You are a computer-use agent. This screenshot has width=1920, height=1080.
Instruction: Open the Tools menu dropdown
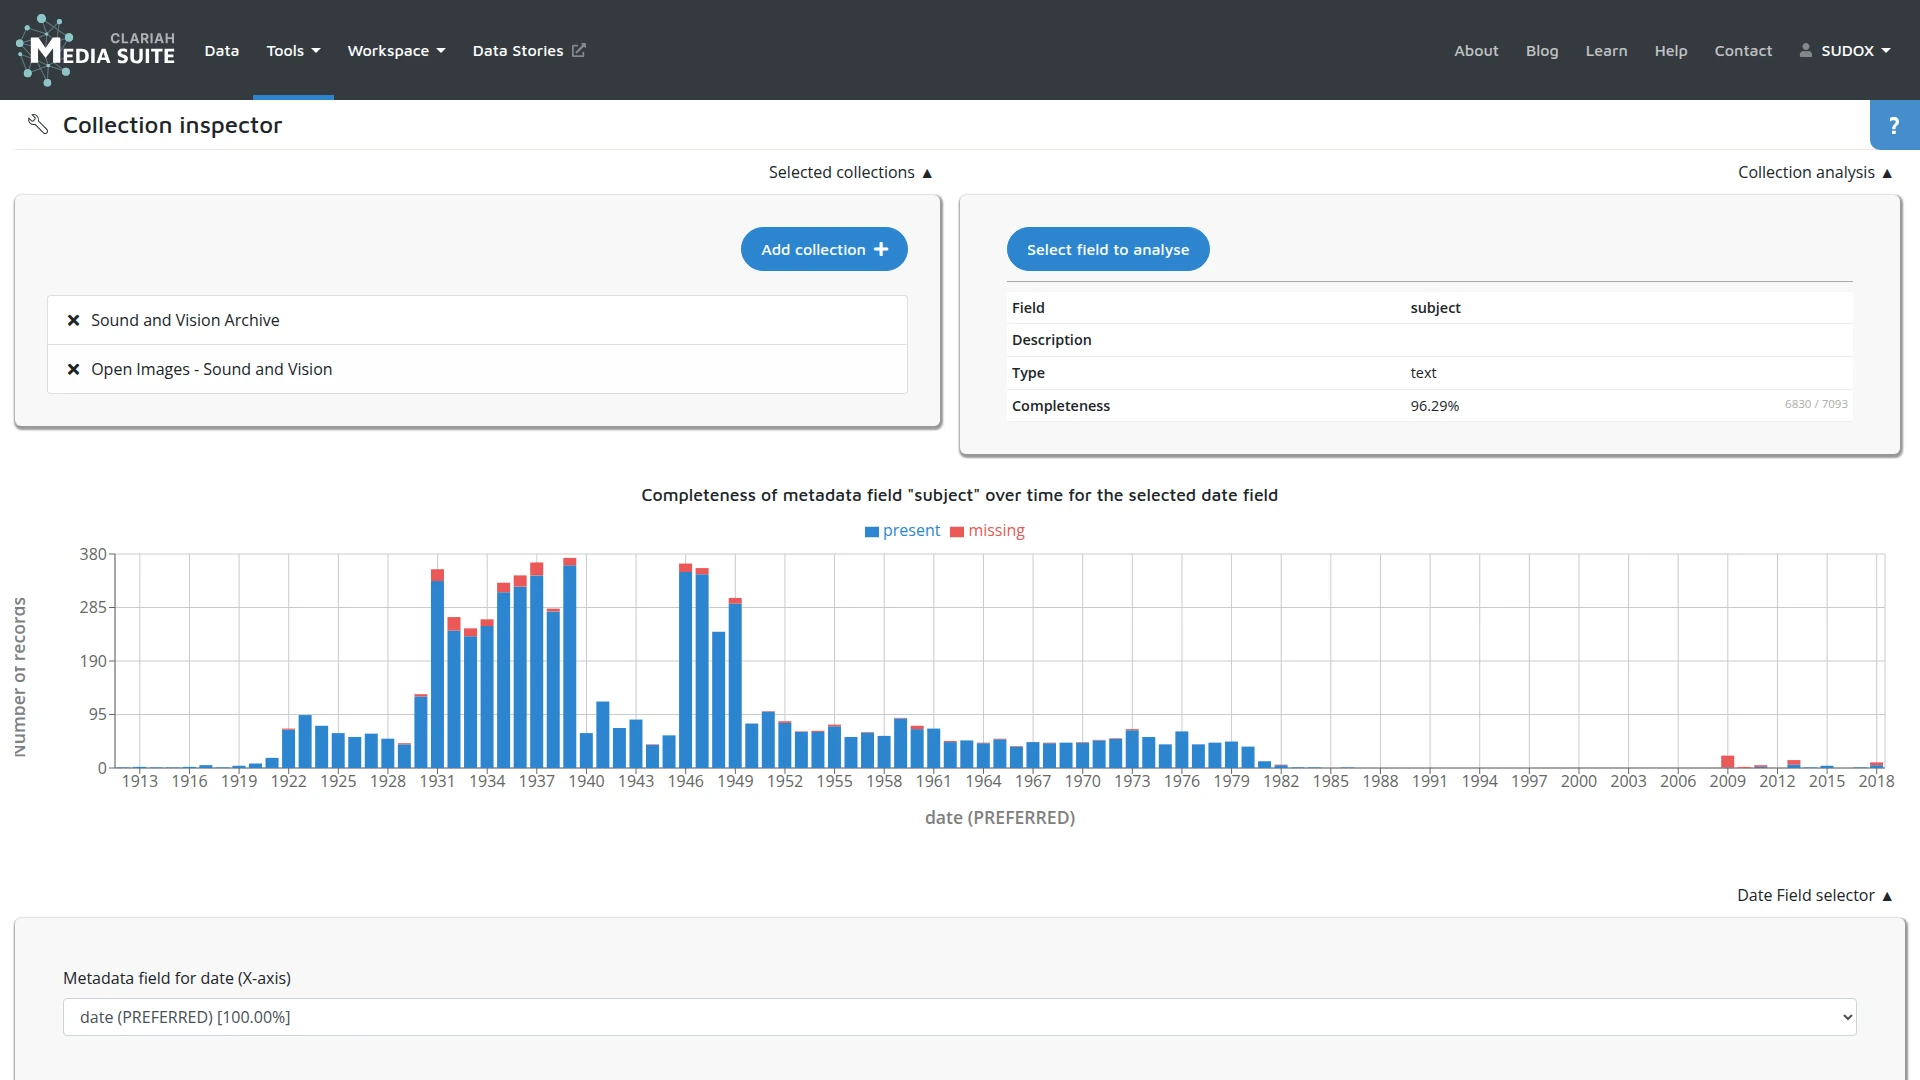(x=293, y=51)
